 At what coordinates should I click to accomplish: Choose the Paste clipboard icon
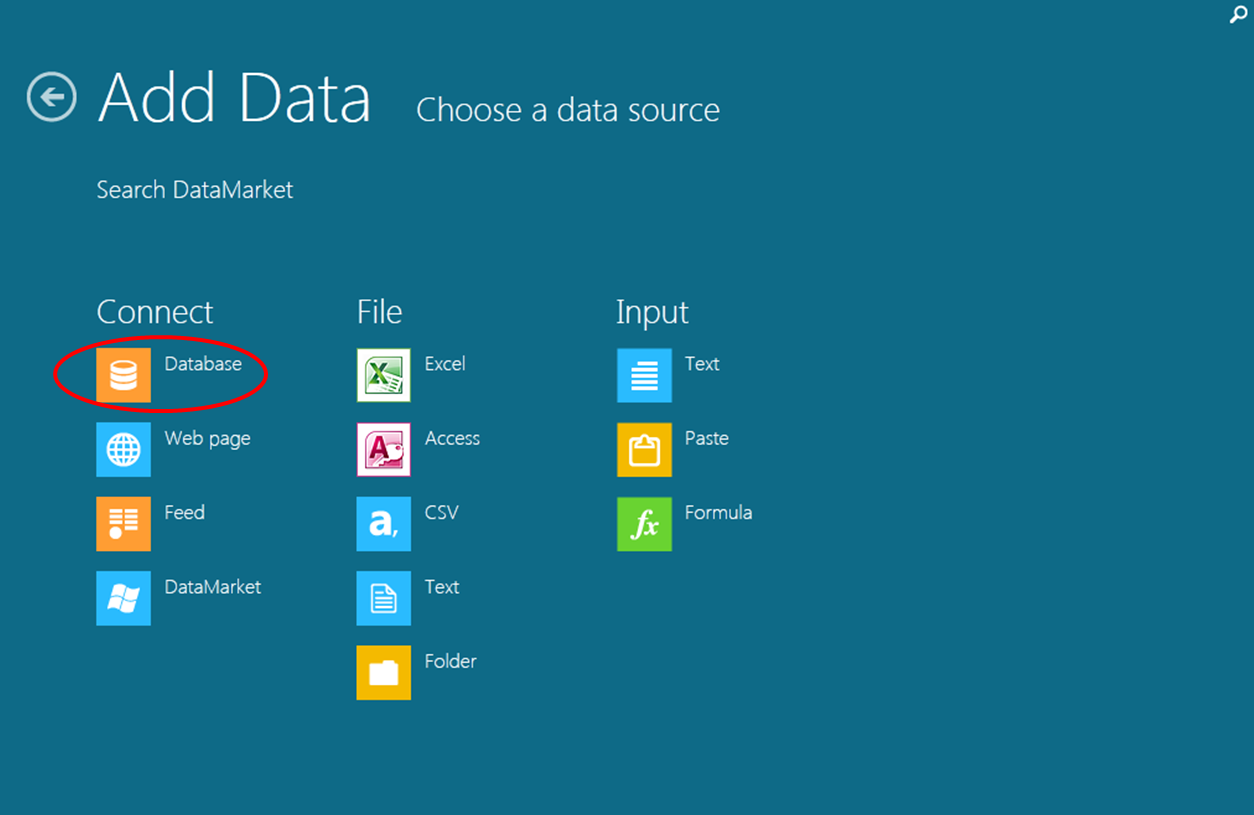point(644,449)
